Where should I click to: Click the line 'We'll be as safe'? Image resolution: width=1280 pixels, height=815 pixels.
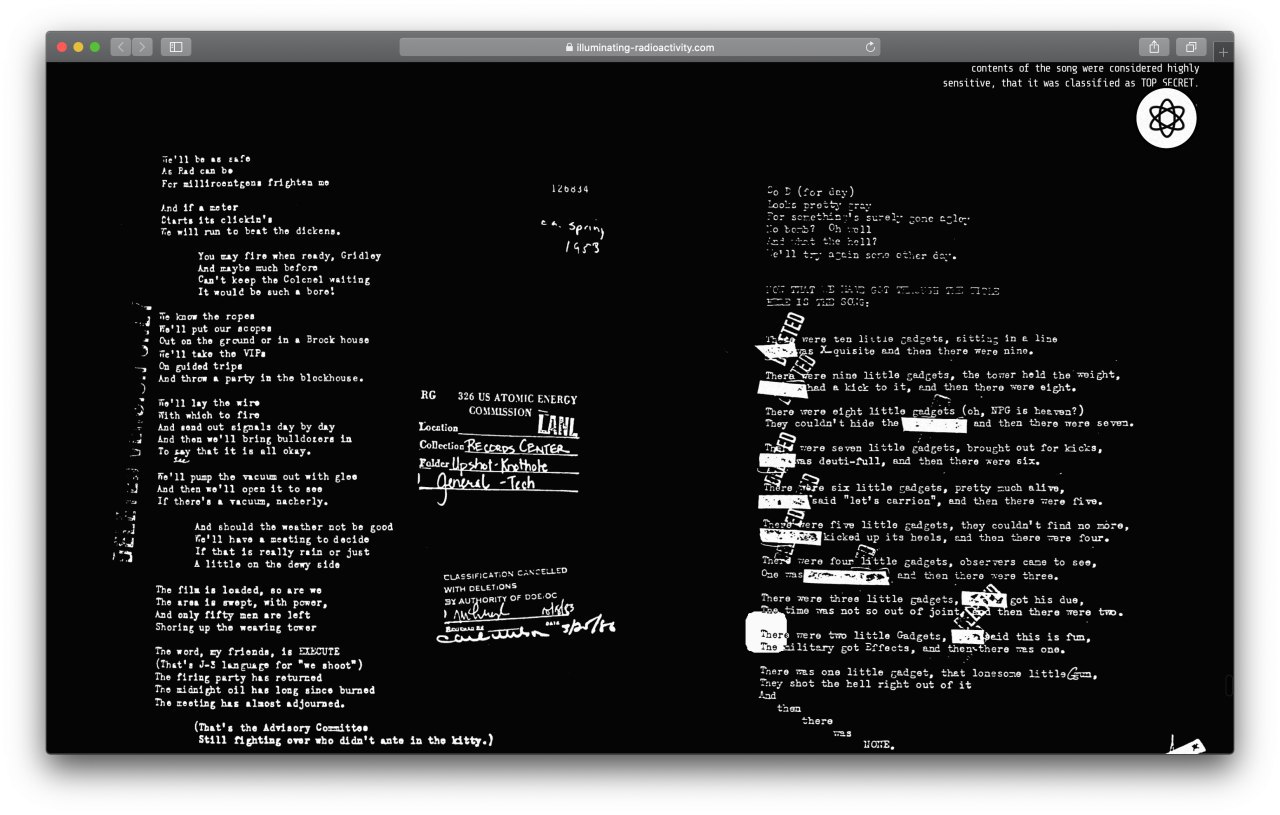(206, 159)
